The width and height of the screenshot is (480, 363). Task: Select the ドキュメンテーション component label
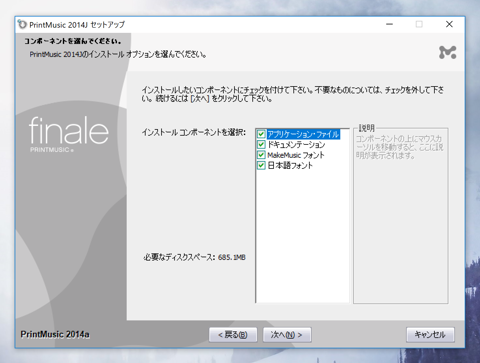click(296, 145)
